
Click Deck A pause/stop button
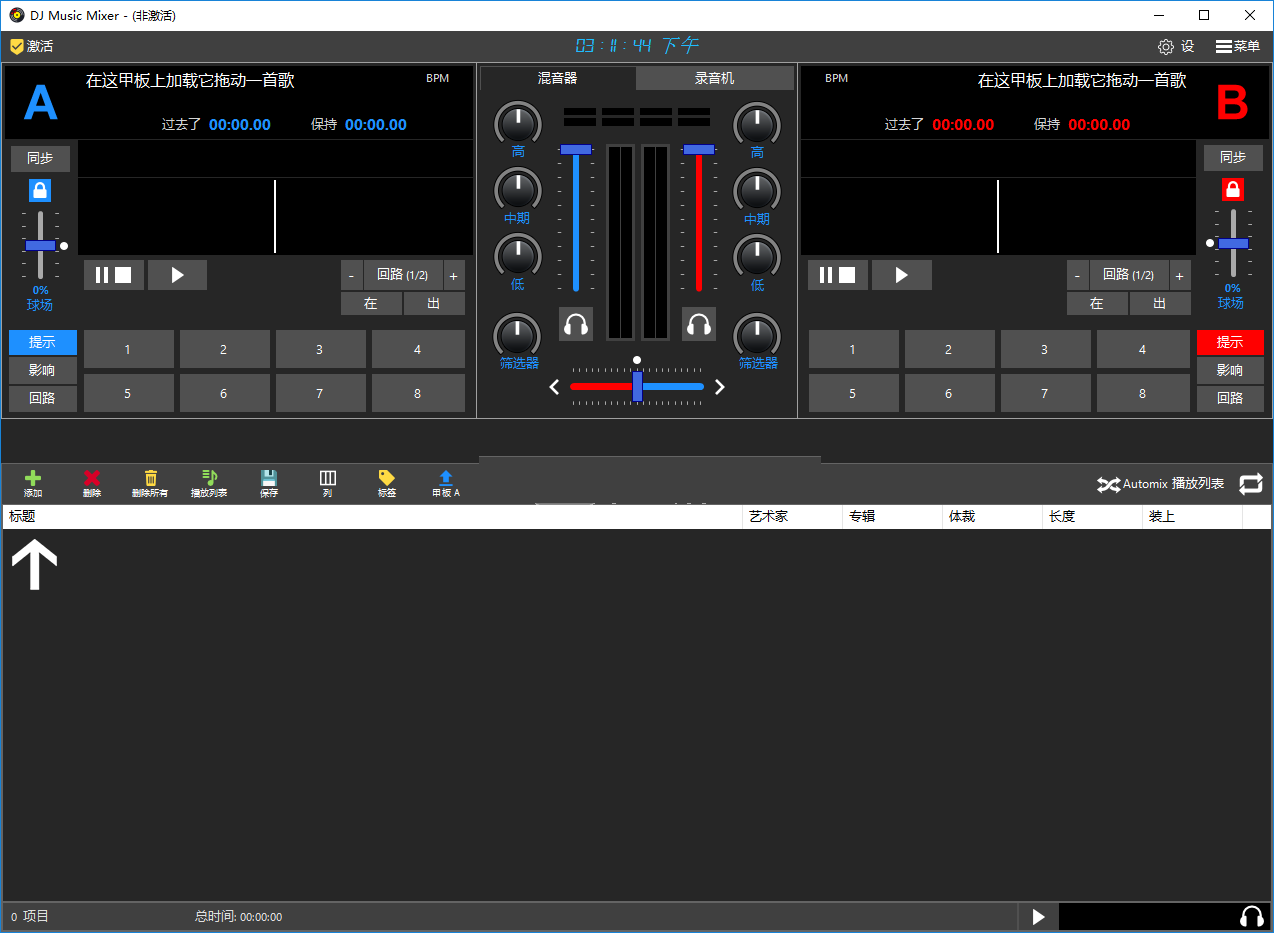coord(114,275)
